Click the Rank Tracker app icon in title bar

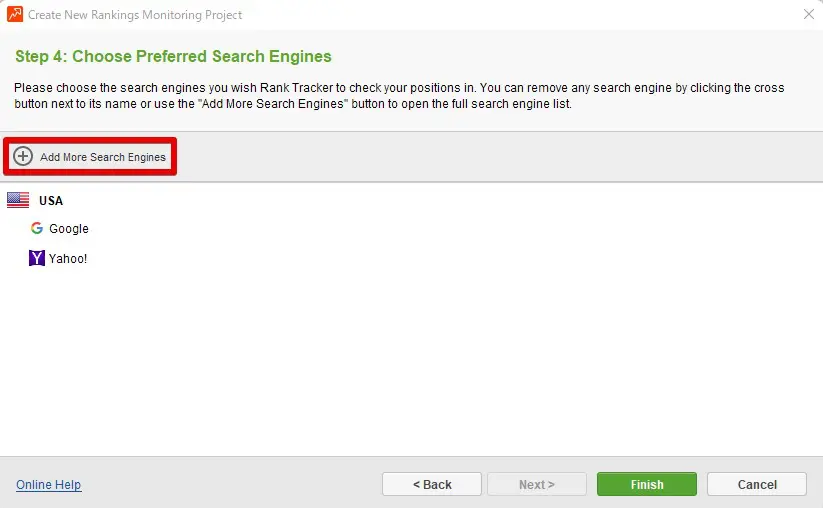[x=14, y=14]
